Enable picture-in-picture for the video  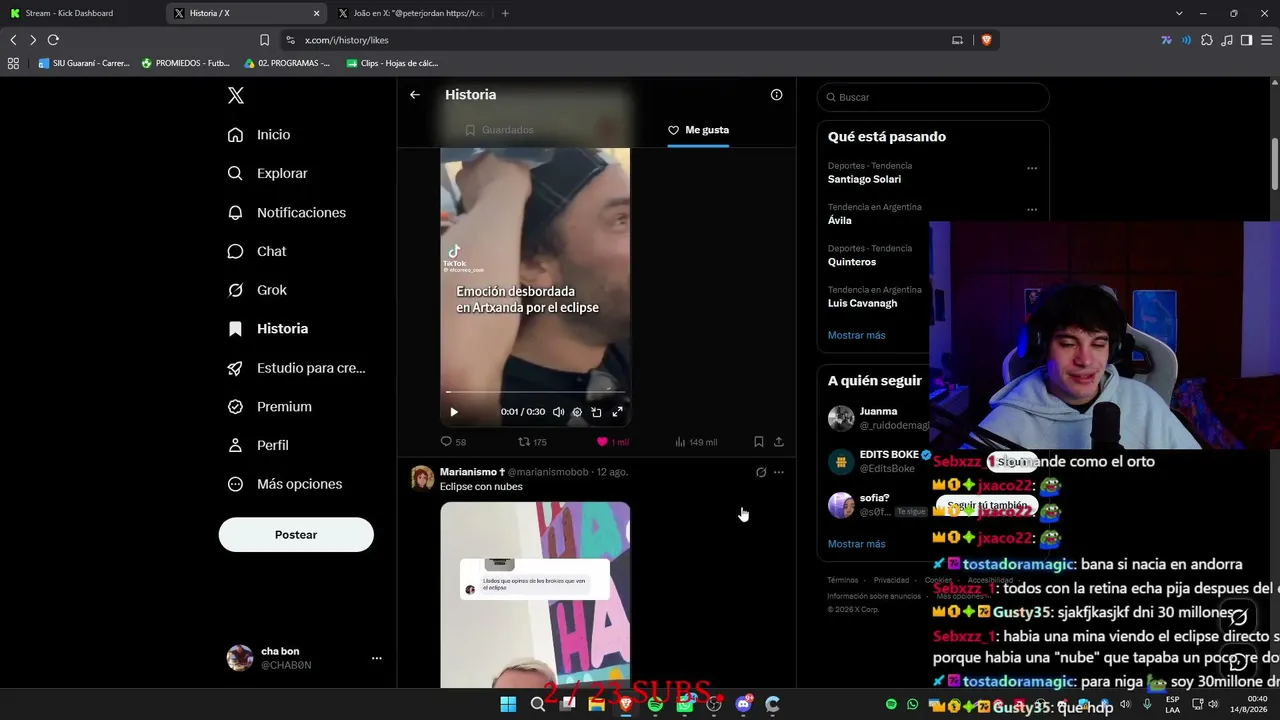coord(597,412)
